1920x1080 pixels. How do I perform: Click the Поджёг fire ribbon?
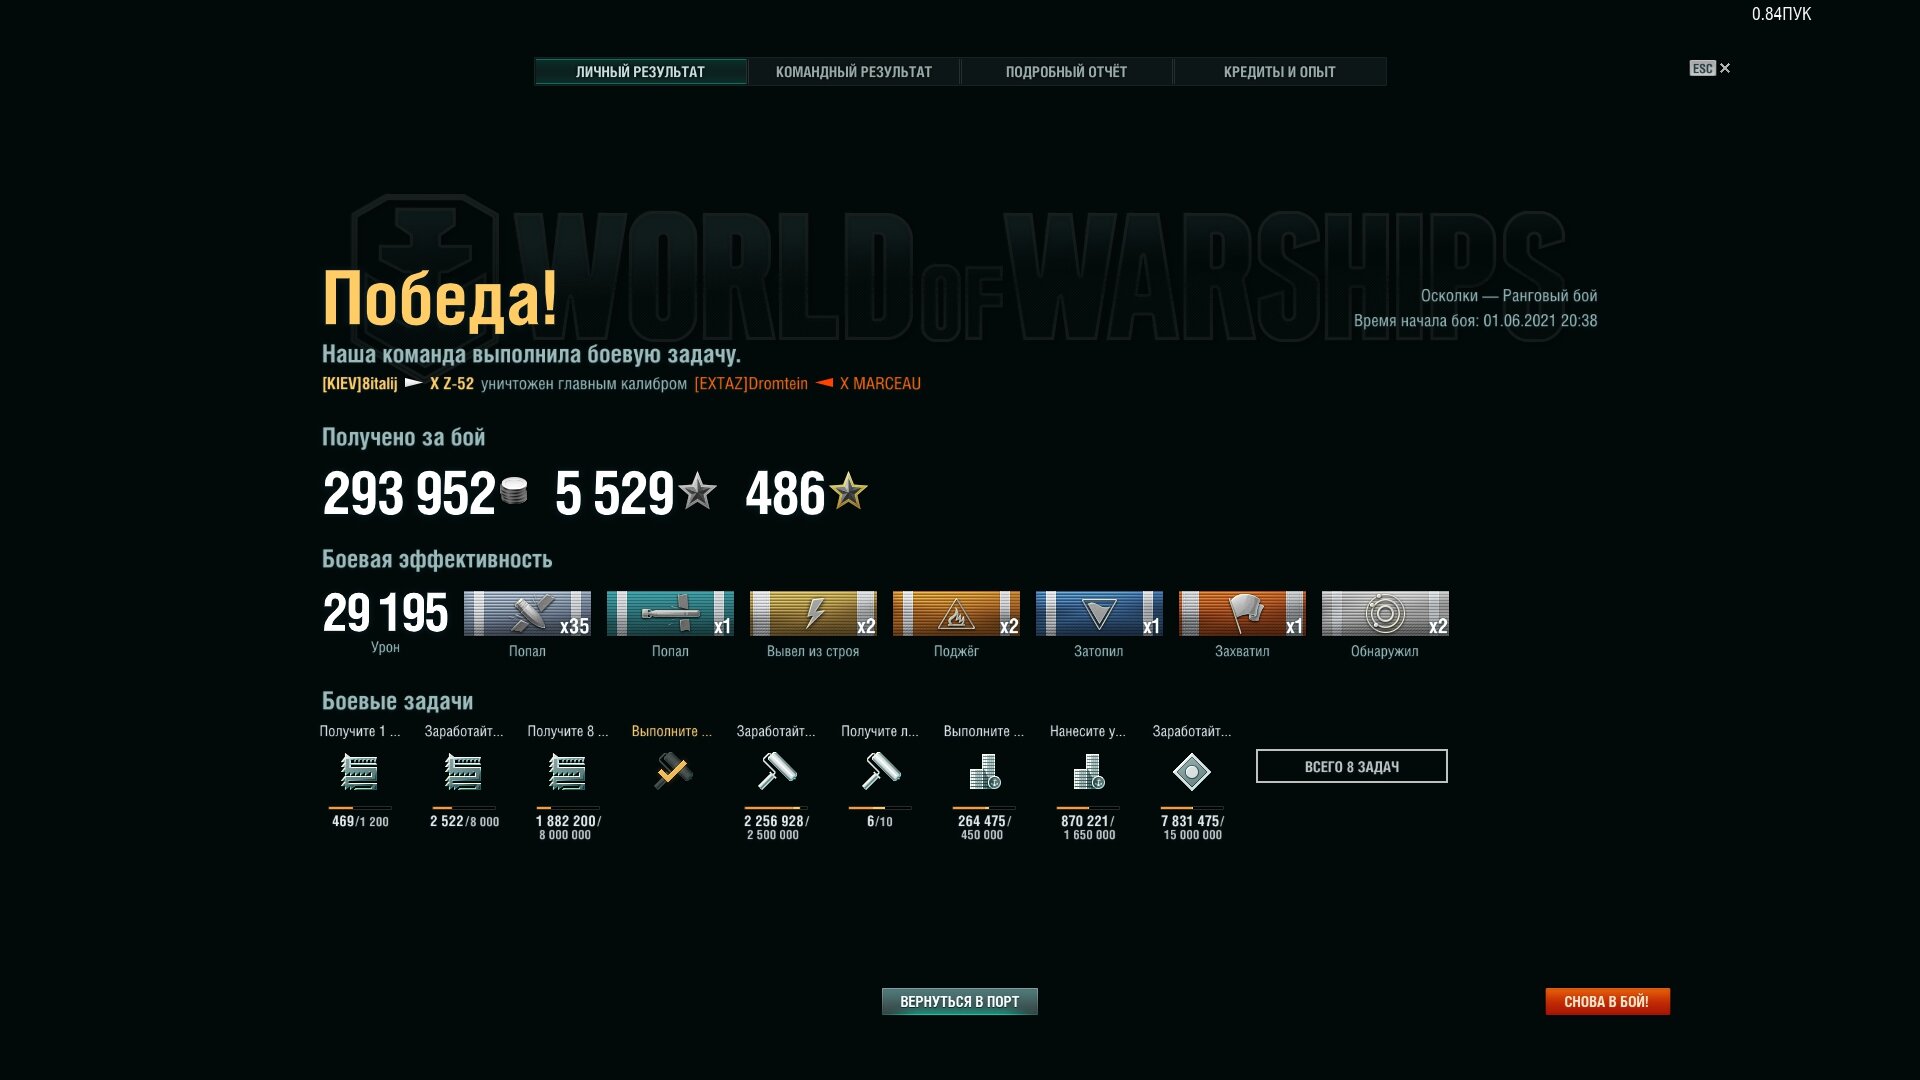coord(956,613)
